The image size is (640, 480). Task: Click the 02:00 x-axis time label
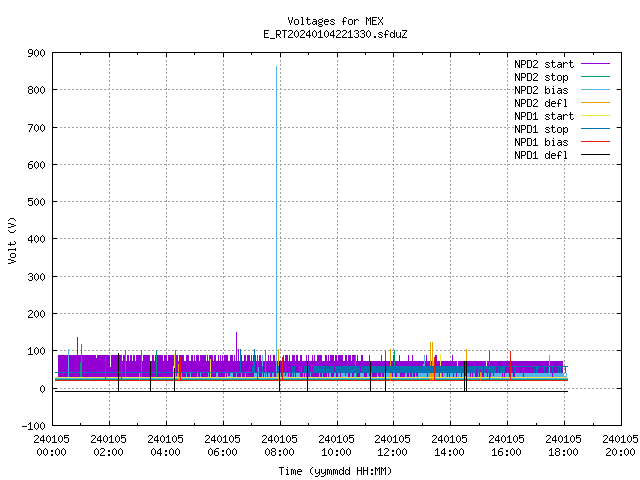pos(108,452)
